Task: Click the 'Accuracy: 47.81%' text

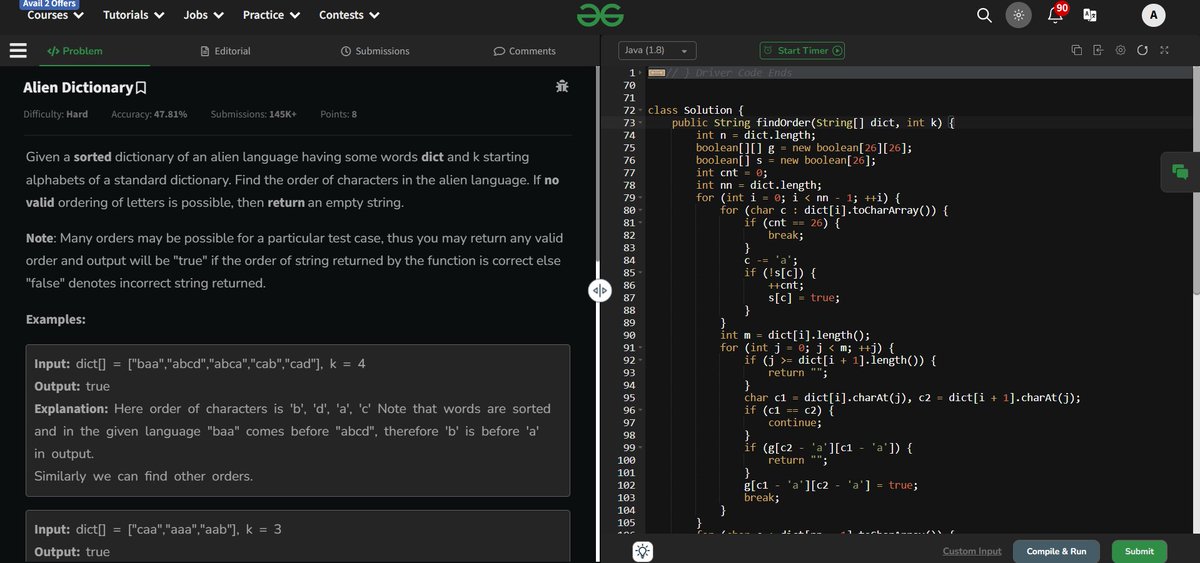Action: tap(149, 114)
